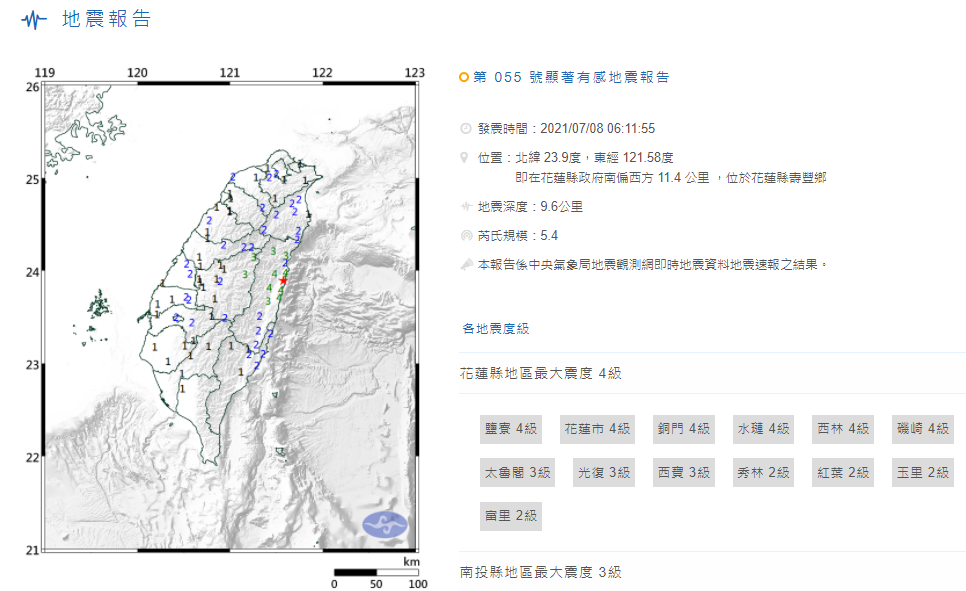Select the 磯崎 4級 intensity tag
966x591 pixels.
923,429
